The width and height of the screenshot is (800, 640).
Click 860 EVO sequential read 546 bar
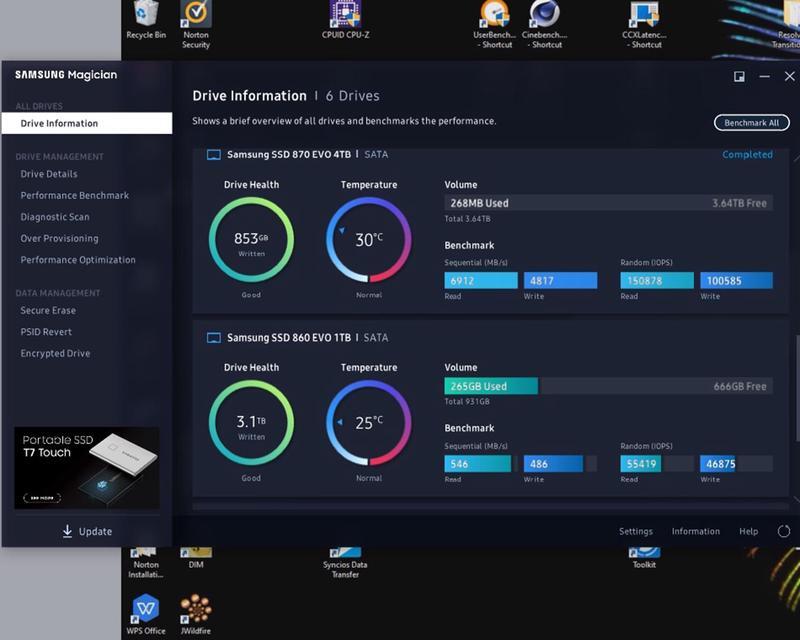(478, 463)
